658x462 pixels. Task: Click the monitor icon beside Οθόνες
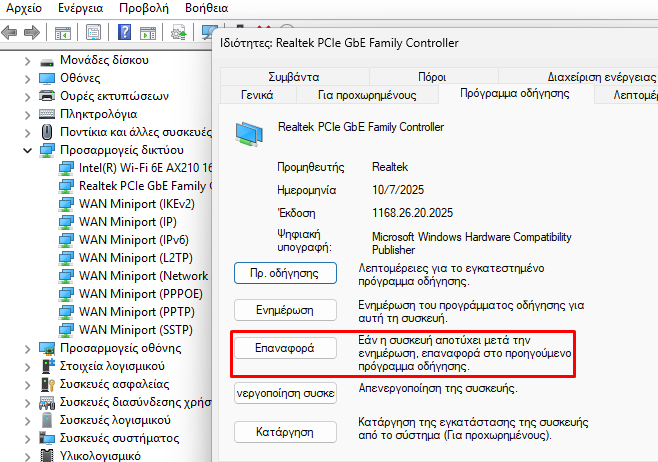point(47,78)
